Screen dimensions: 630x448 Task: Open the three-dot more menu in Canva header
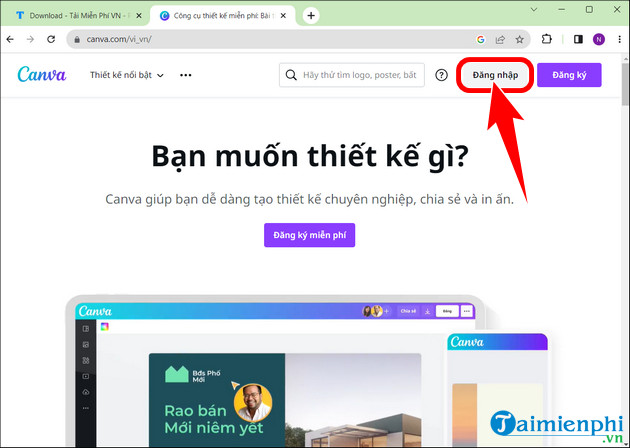[186, 75]
